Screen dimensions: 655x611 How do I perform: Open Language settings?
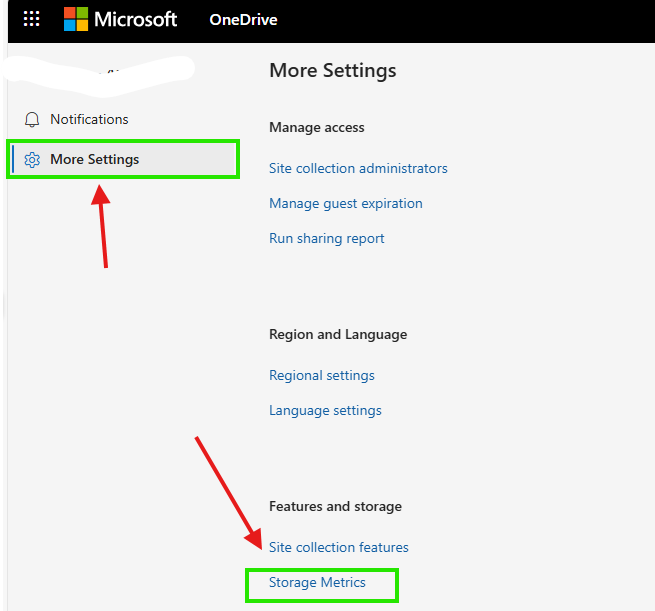click(x=325, y=411)
